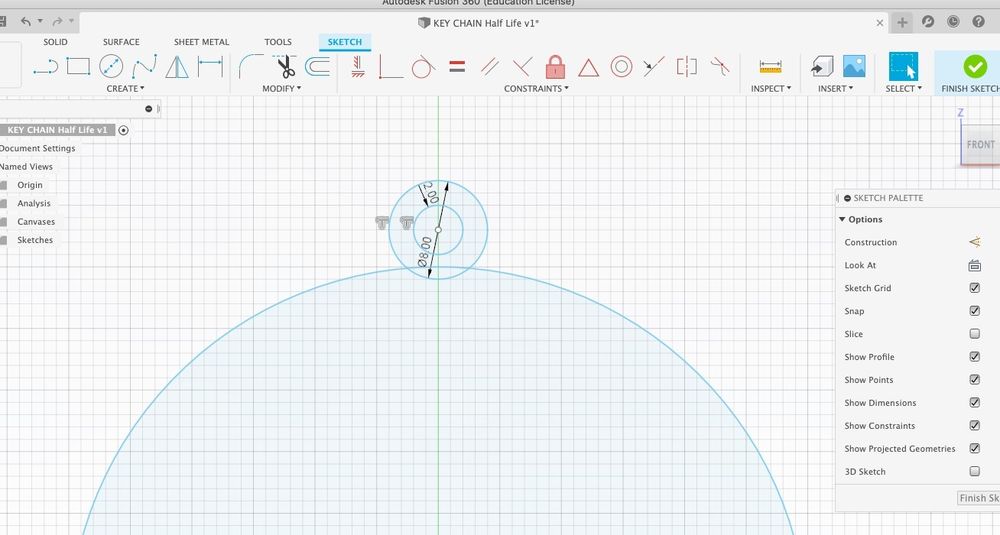This screenshot has height=535, width=1000.
Task: Switch to the SHEET METAL tab
Action: (202, 42)
